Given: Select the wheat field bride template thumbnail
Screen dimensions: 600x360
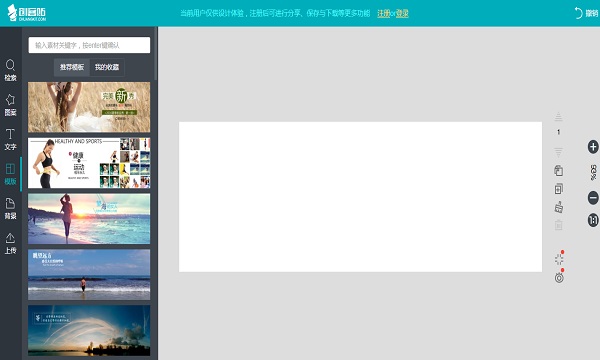Looking at the screenshot, I should click(89, 107).
